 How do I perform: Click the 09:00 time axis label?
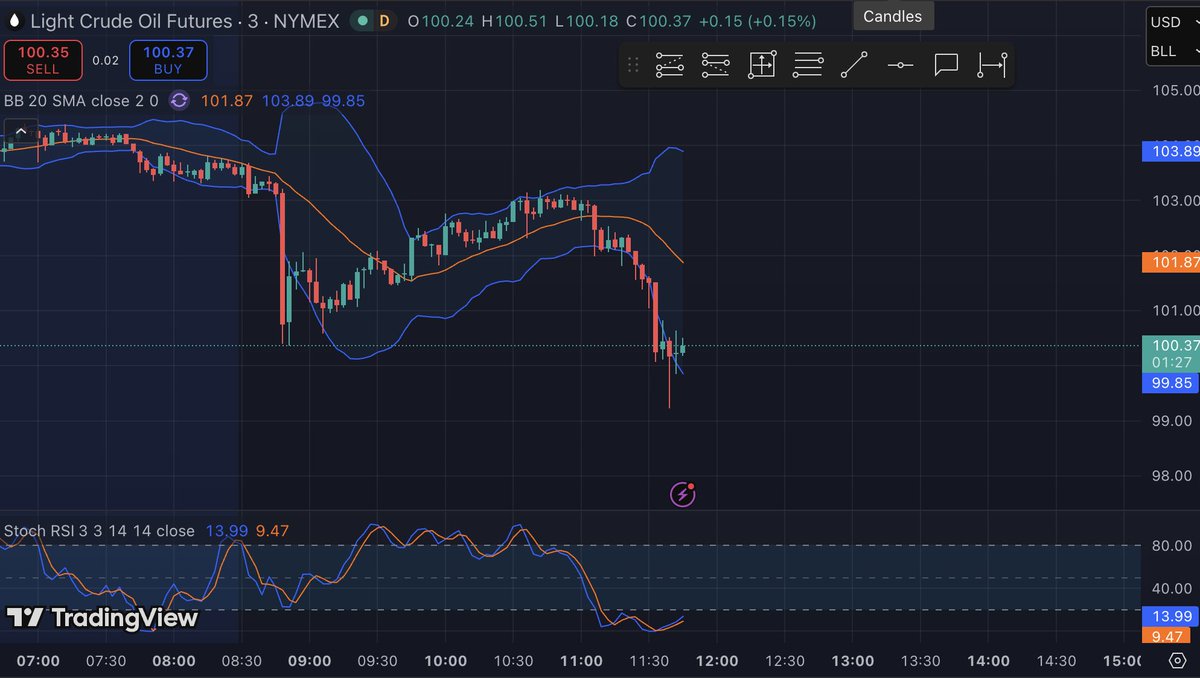coord(309,661)
